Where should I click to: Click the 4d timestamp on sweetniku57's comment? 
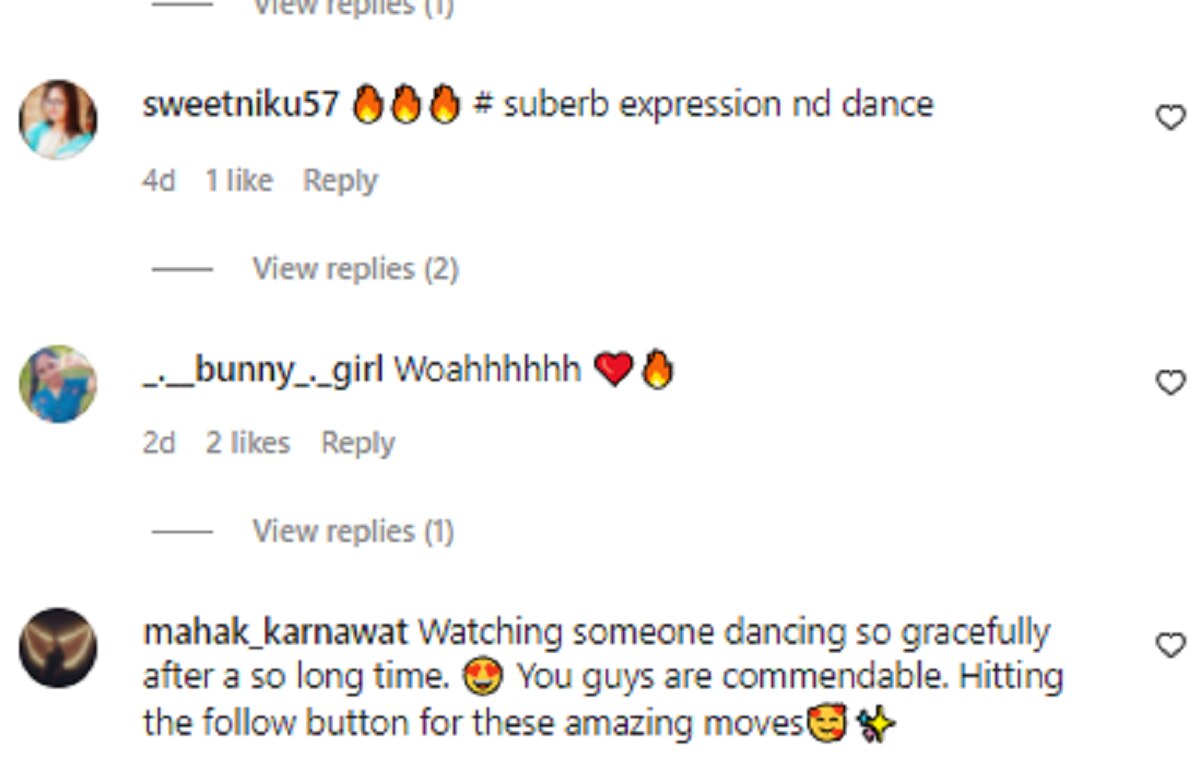(x=158, y=181)
